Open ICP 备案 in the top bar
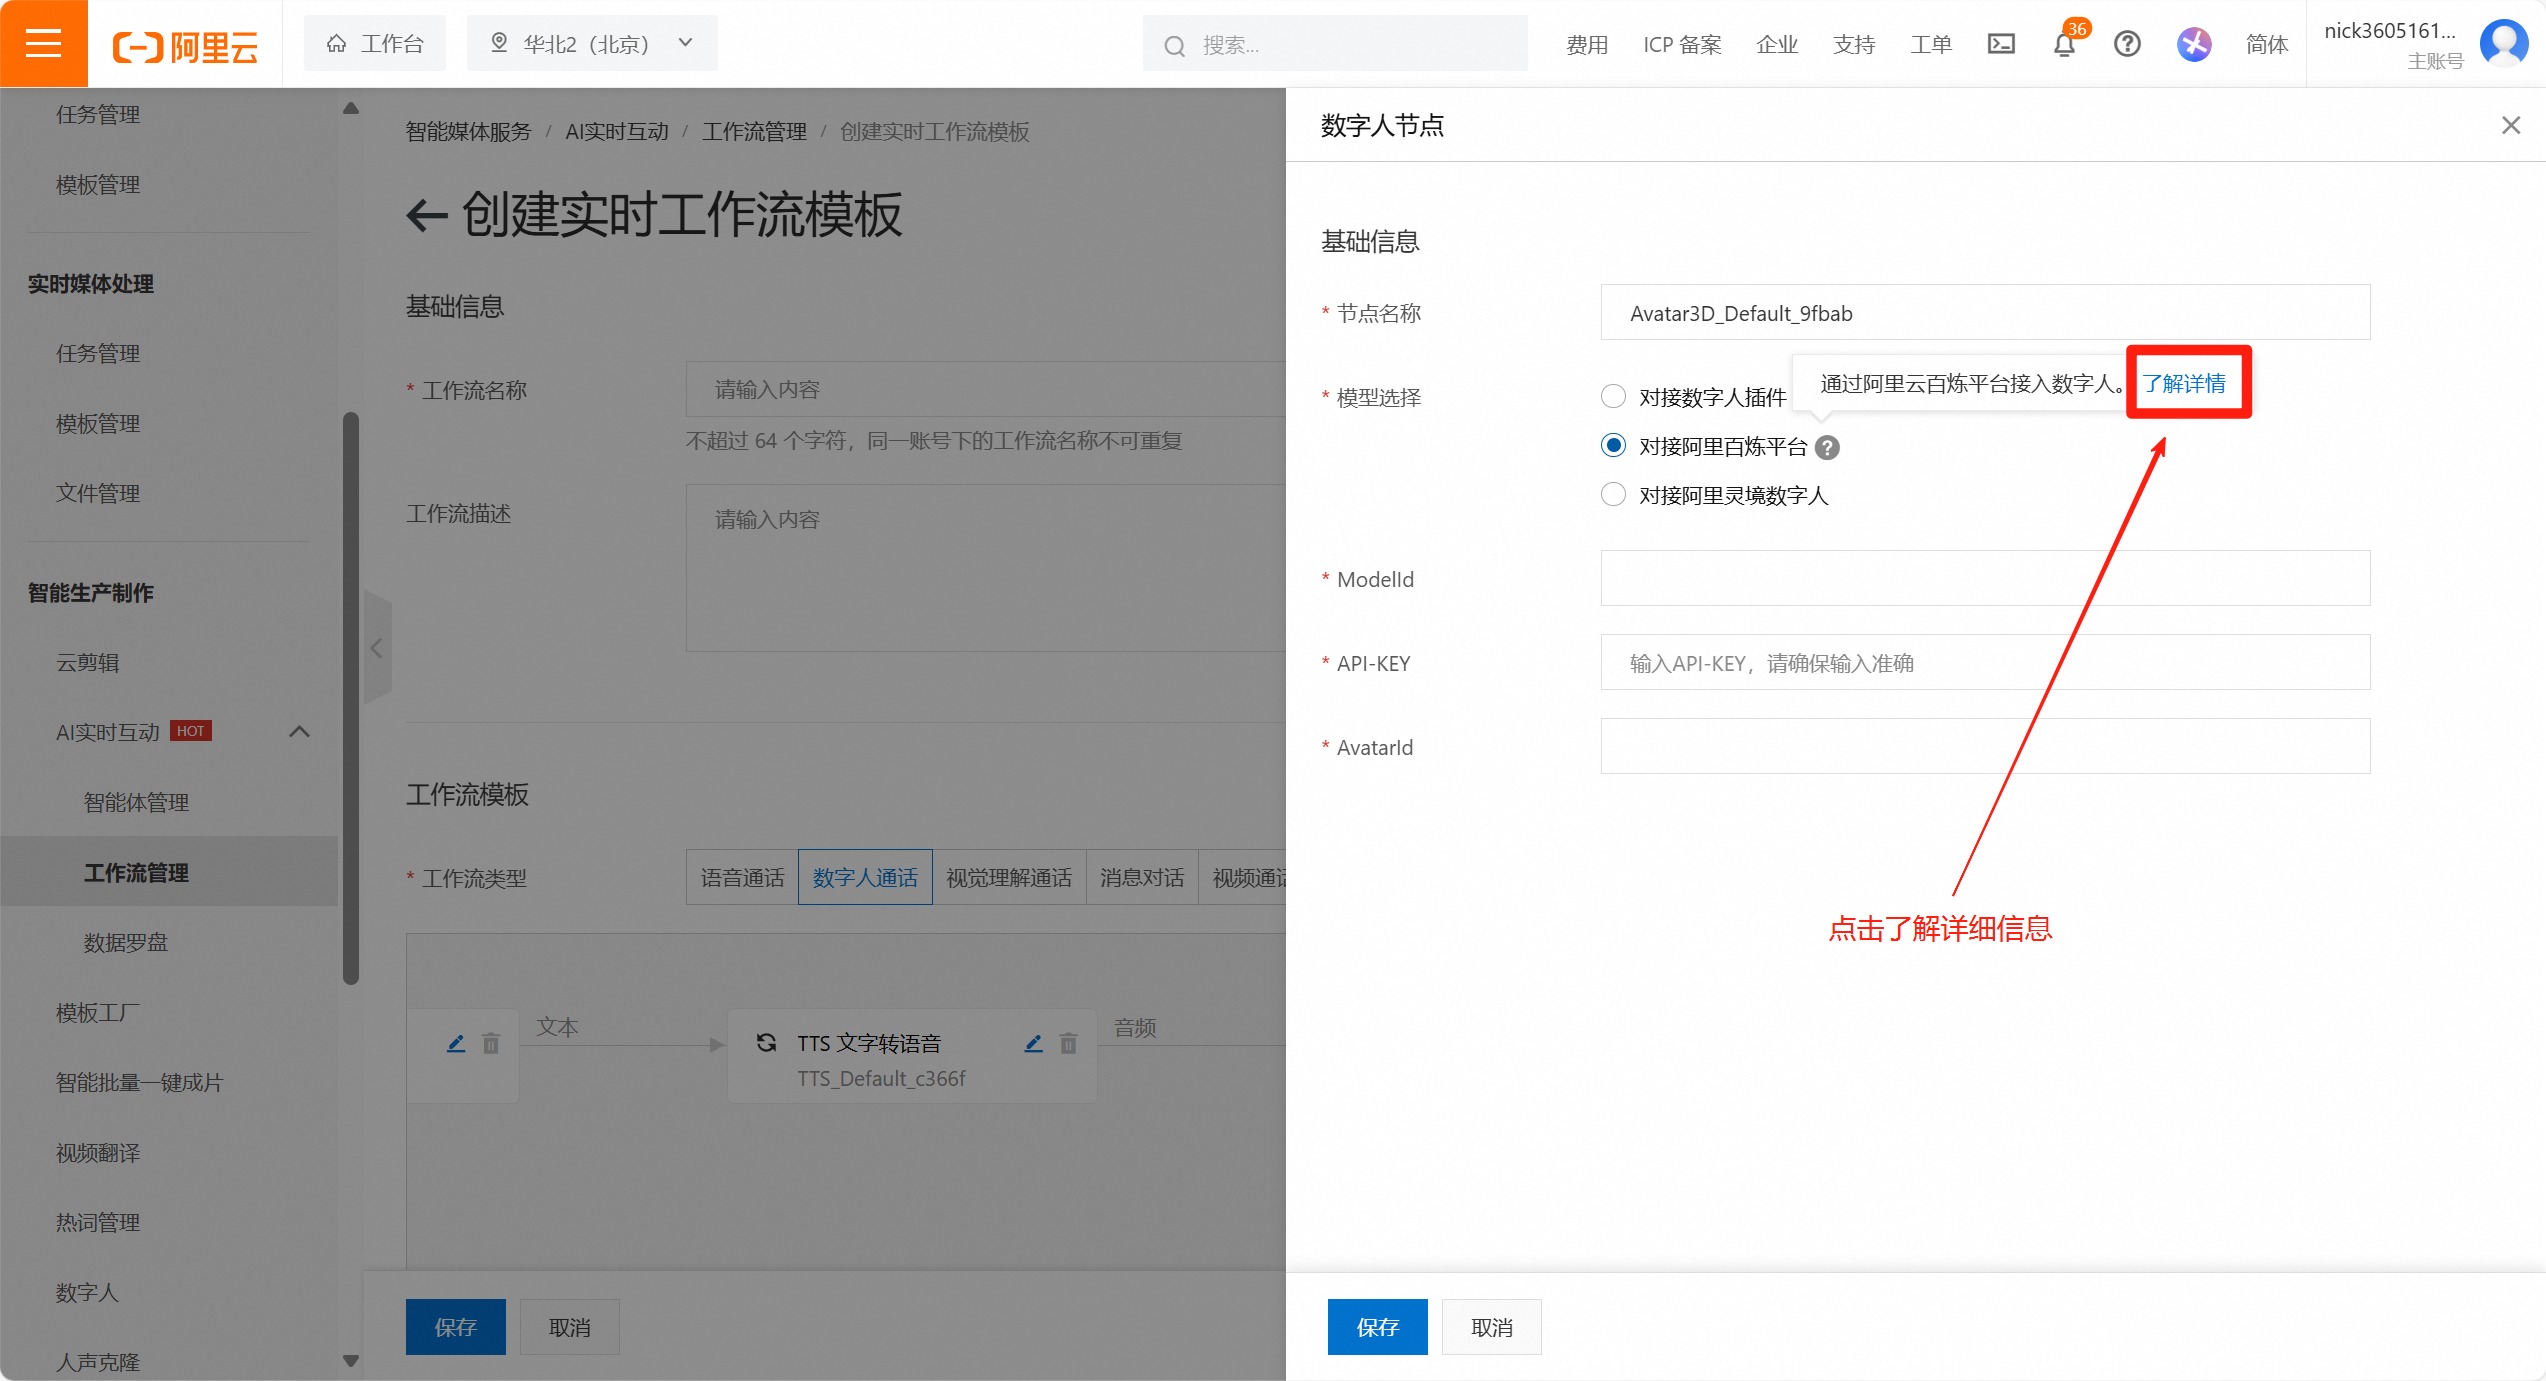Screen dimensions: 2546x1381 [x=1682, y=45]
